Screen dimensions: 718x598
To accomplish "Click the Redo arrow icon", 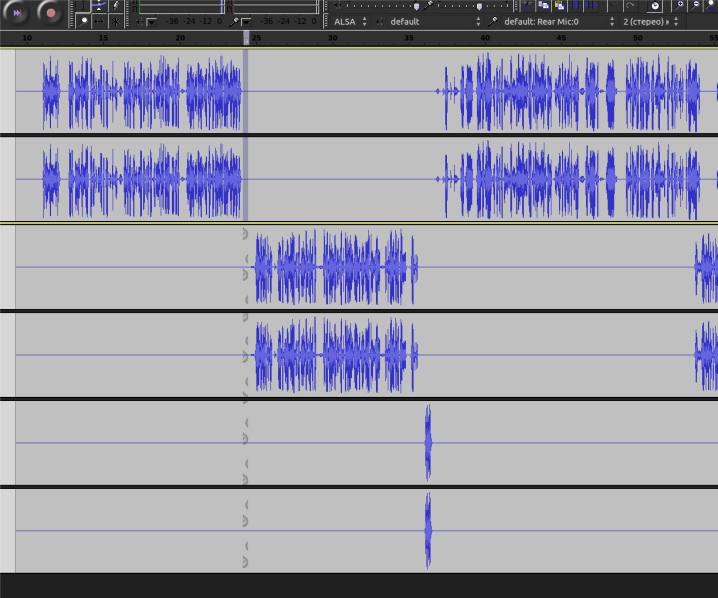I will pos(631,5).
